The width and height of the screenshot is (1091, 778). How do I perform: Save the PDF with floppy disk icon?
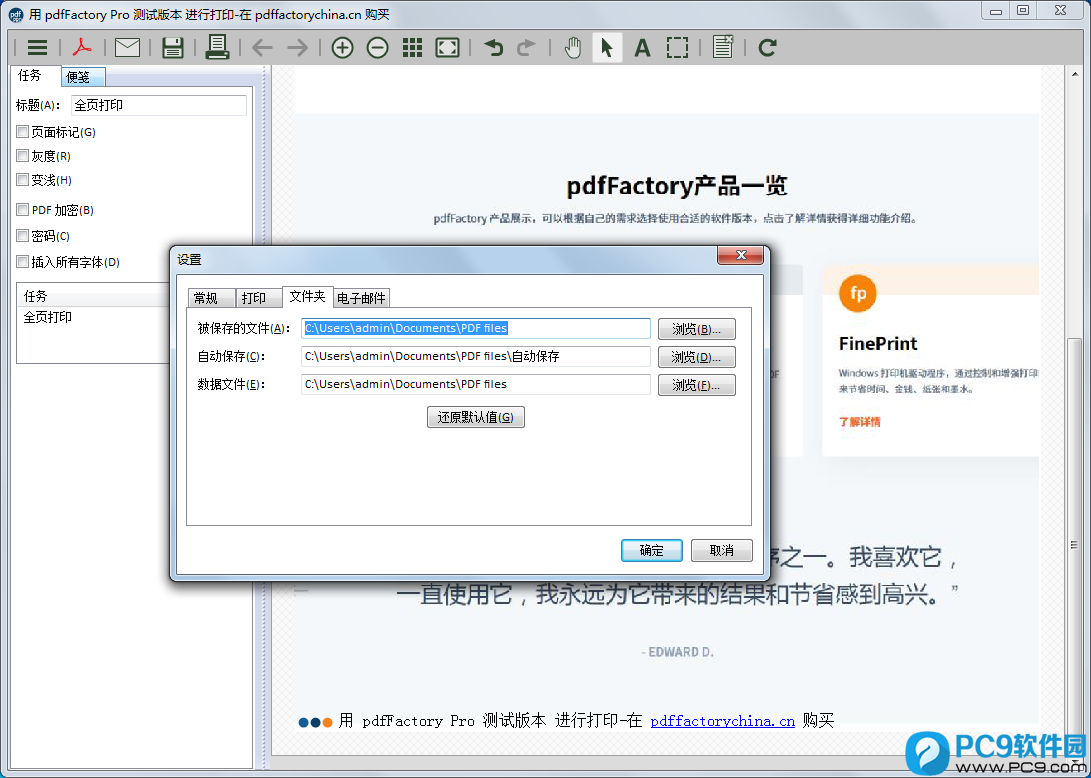click(172, 47)
